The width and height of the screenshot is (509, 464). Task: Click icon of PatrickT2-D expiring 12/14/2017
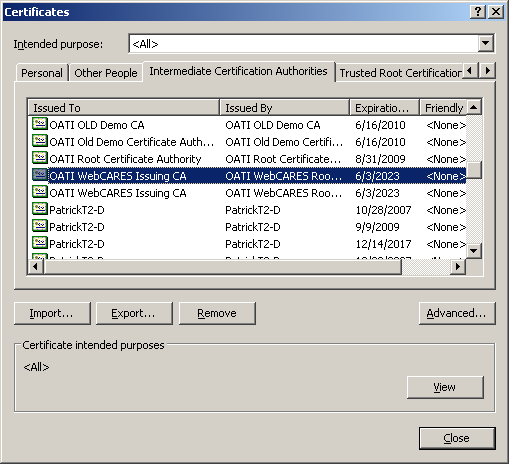(40, 243)
